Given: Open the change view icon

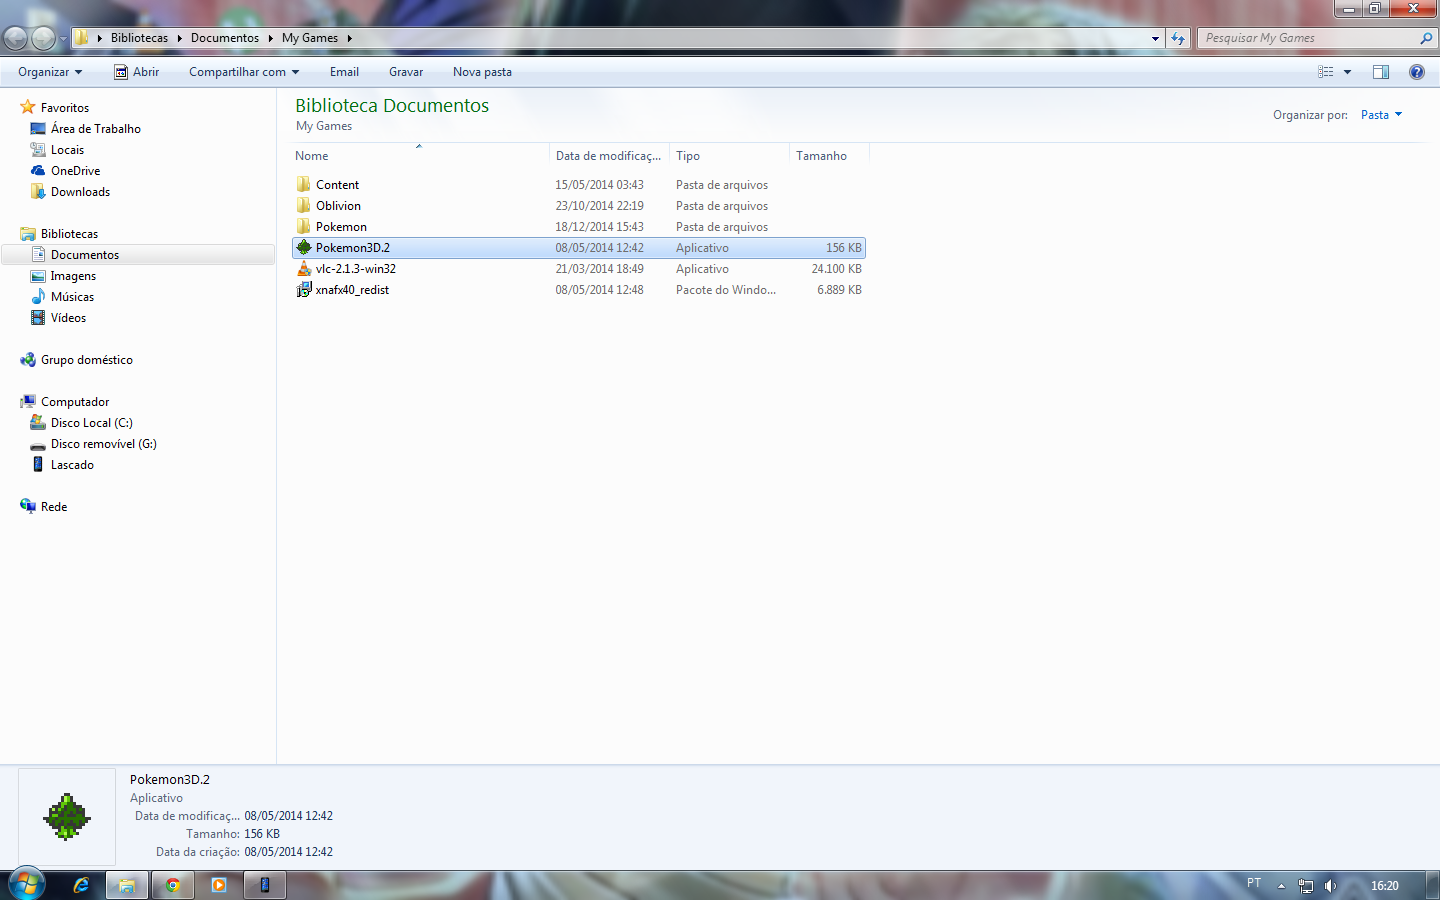Looking at the screenshot, I should pos(1326,72).
